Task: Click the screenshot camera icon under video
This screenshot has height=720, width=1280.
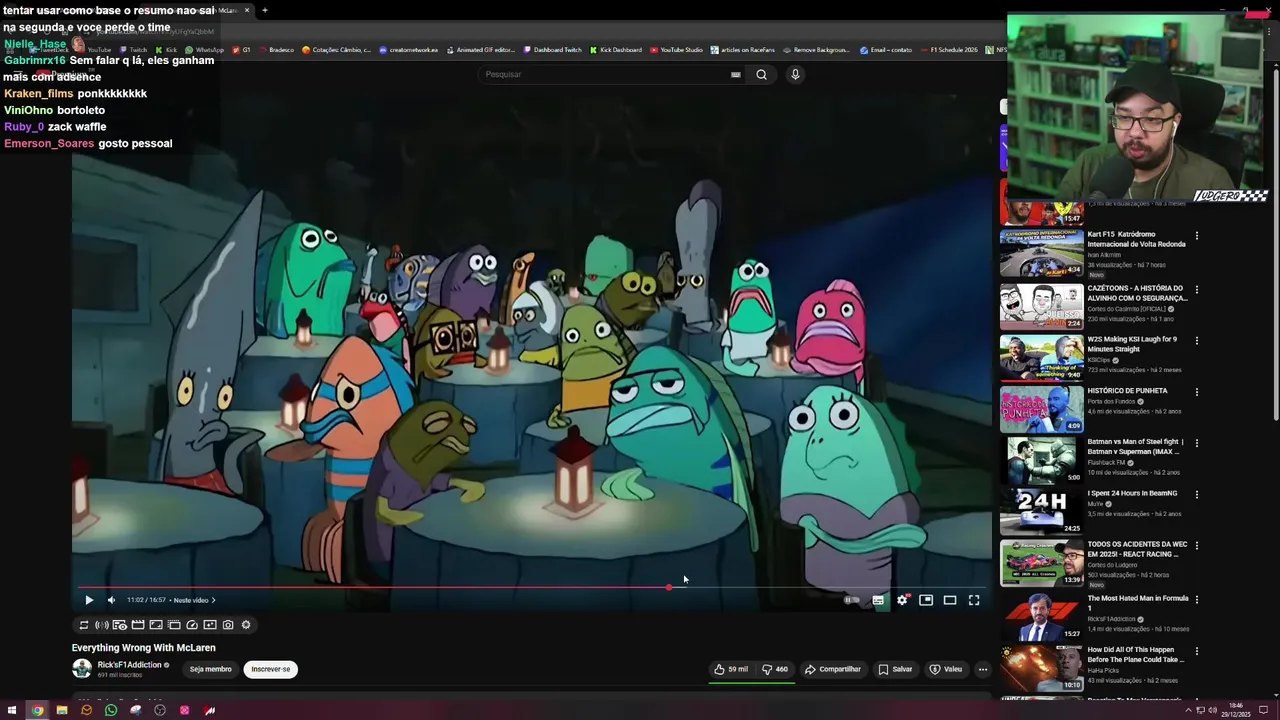Action: (x=228, y=625)
